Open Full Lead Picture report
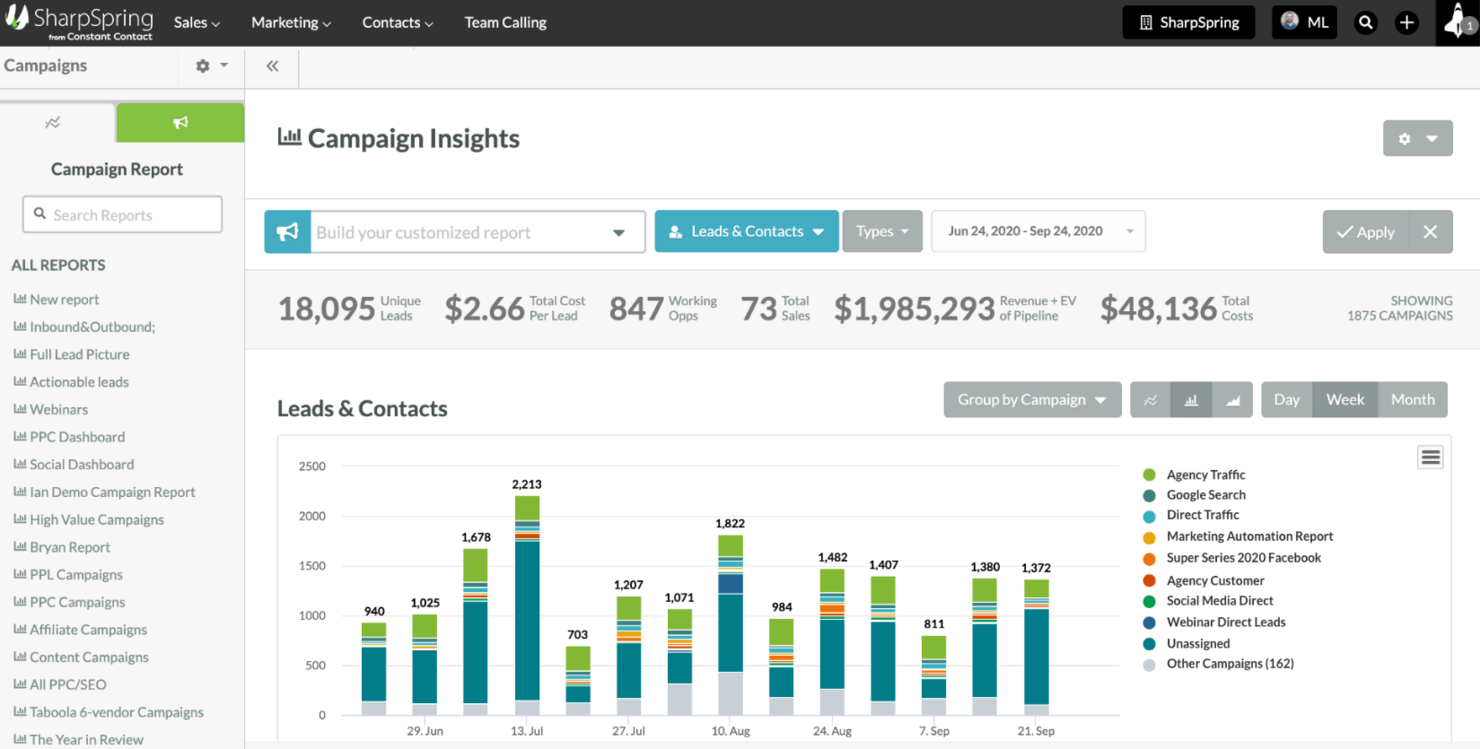Screen dimensions: 1480x749 pyautogui.click(x=79, y=354)
